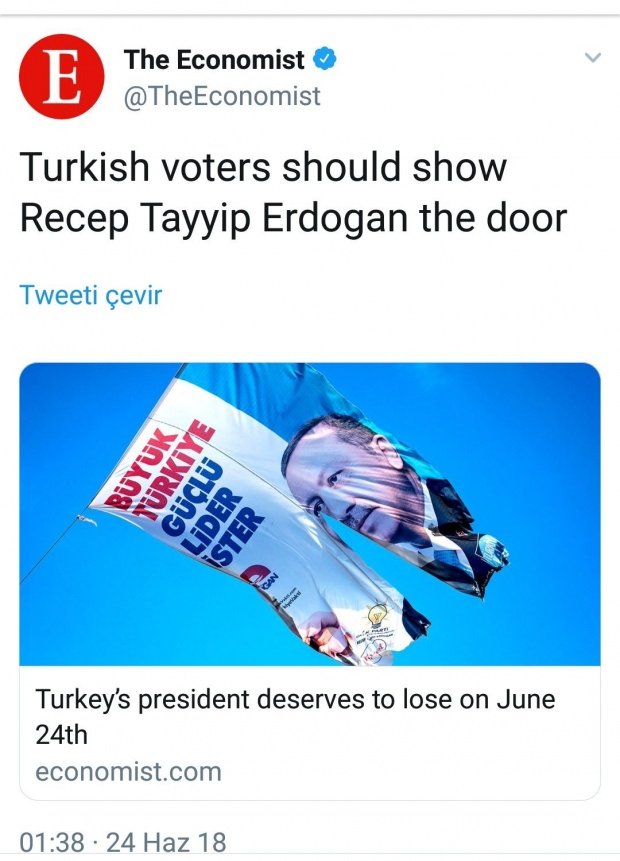Click the word Erdogan in tweet
This screenshot has width=620, height=861.
coord(334,218)
